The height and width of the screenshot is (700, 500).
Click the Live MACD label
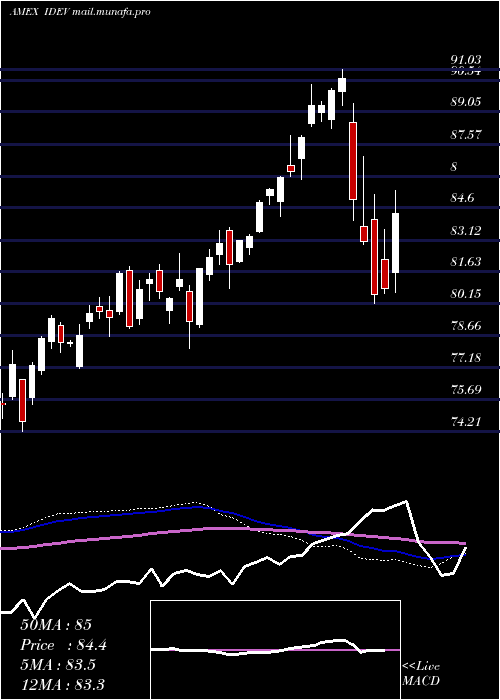point(421,674)
